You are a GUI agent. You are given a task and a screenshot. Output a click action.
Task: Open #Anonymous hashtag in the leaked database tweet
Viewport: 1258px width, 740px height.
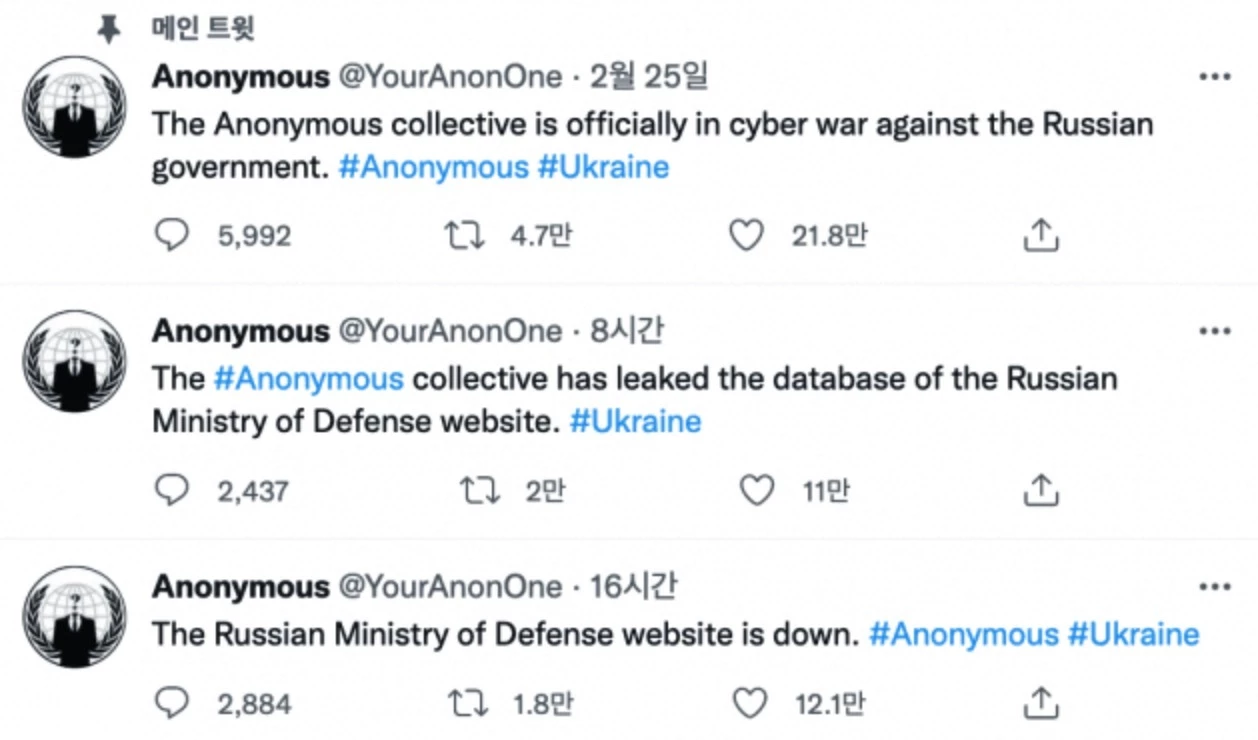pyautogui.click(x=309, y=379)
